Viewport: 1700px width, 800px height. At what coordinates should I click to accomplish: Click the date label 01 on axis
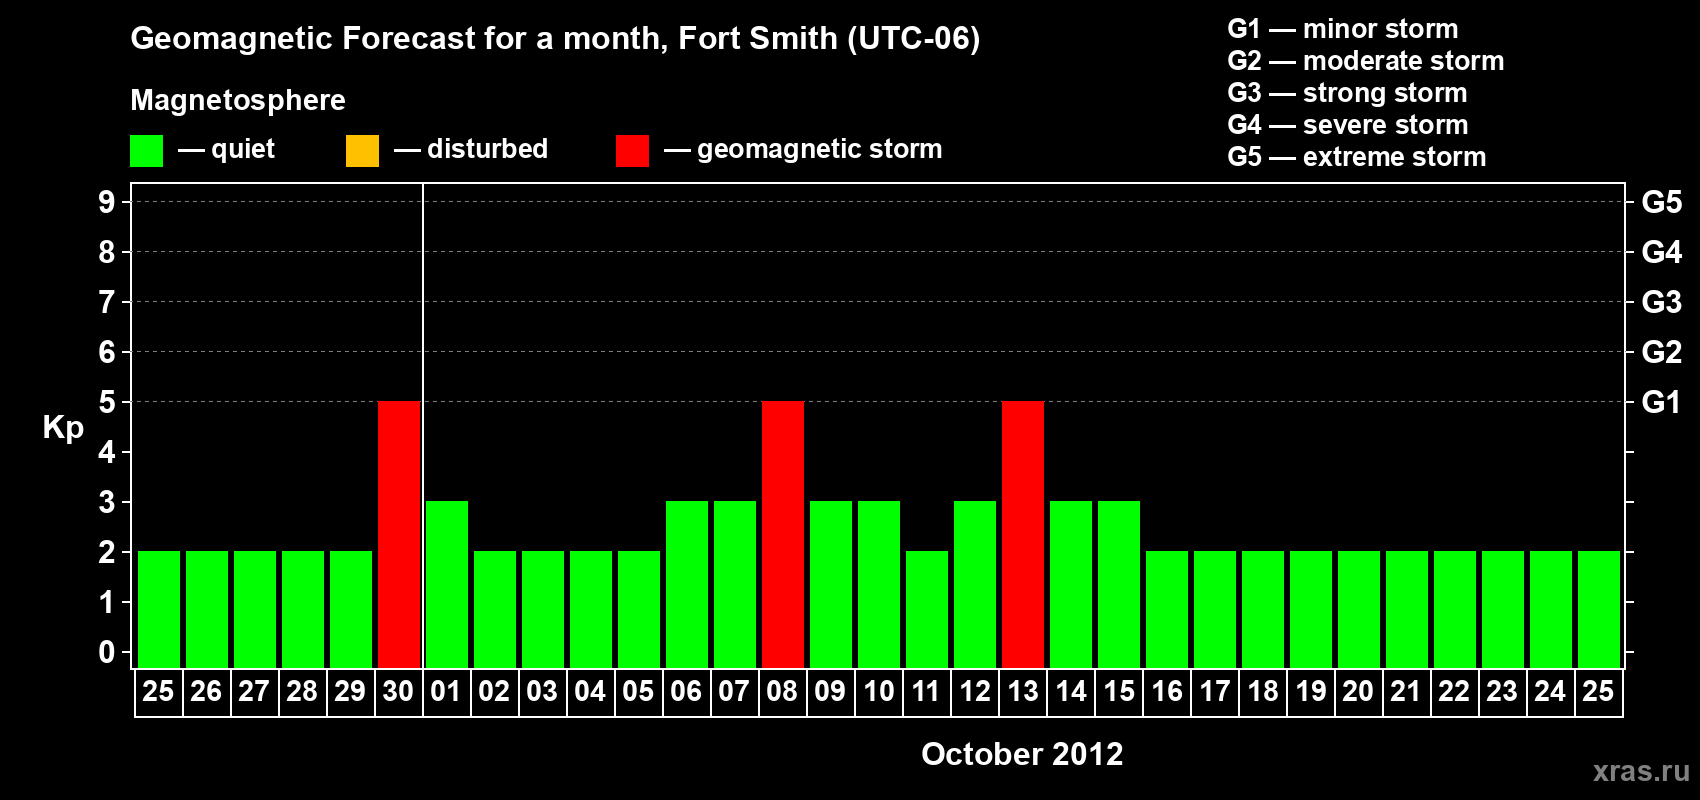446,691
